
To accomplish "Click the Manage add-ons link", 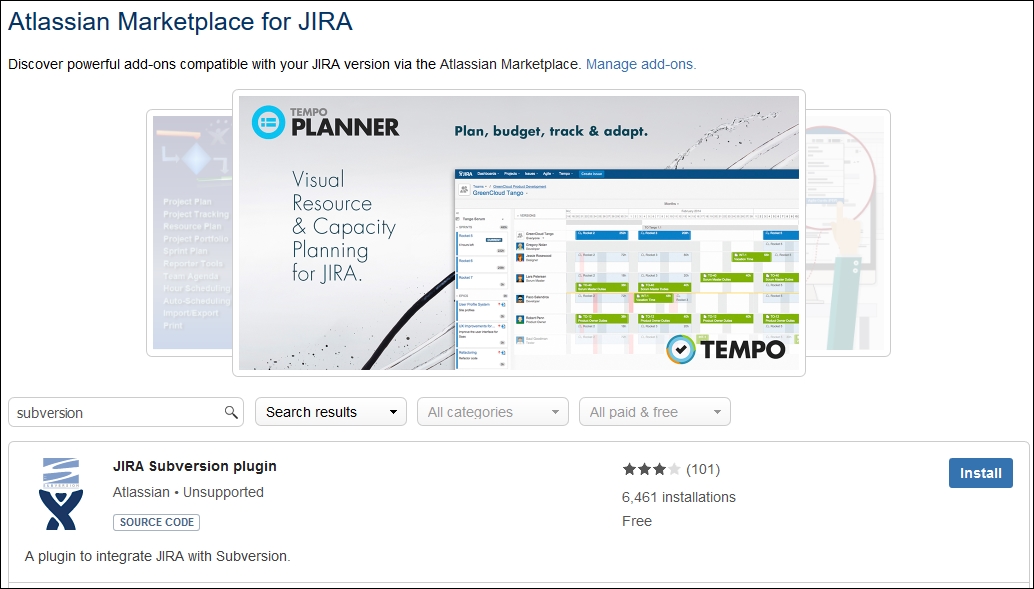I will click(640, 64).
